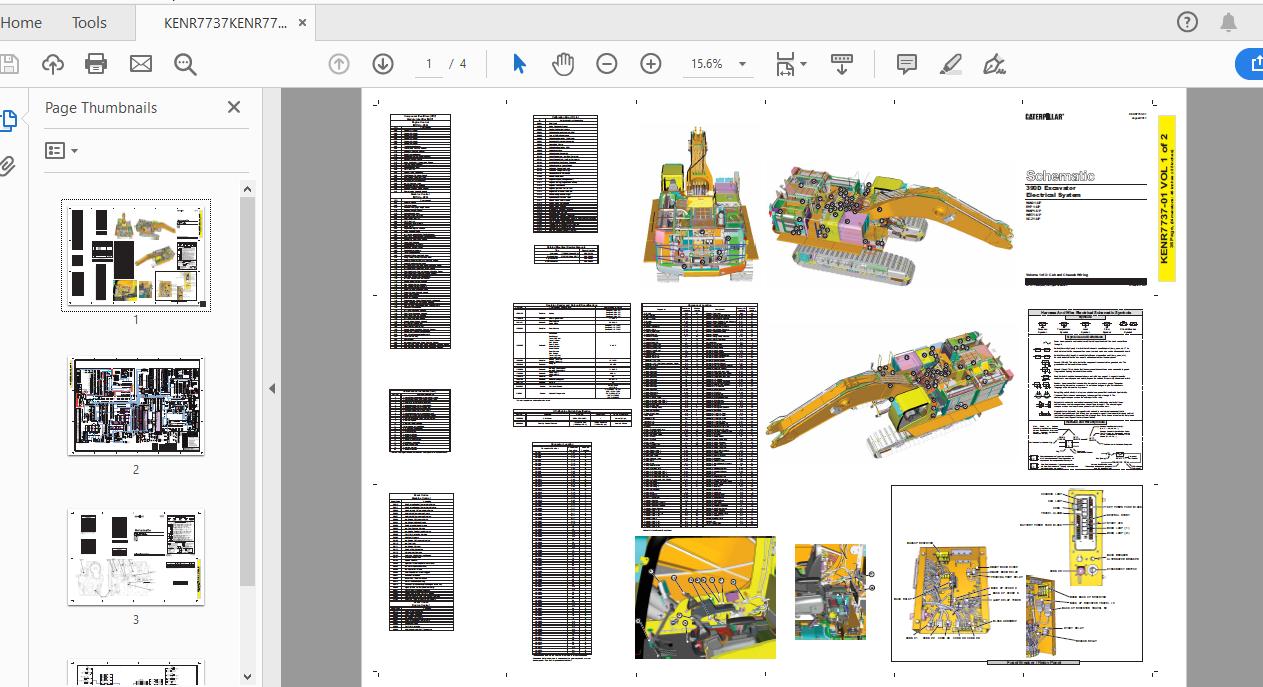Go to next page arrow
Screen dimensions: 1263x687
[x=383, y=64]
